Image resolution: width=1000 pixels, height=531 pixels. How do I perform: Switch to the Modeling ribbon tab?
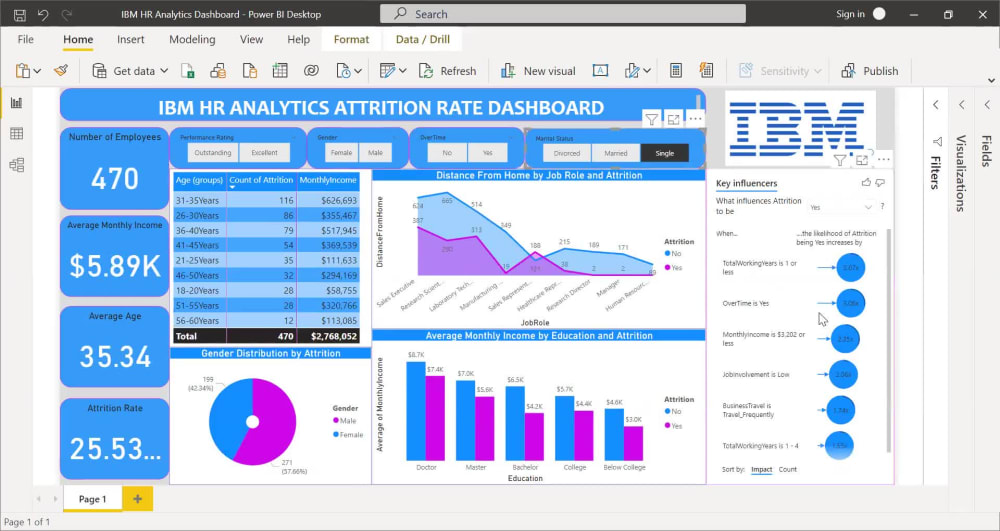click(192, 40)
